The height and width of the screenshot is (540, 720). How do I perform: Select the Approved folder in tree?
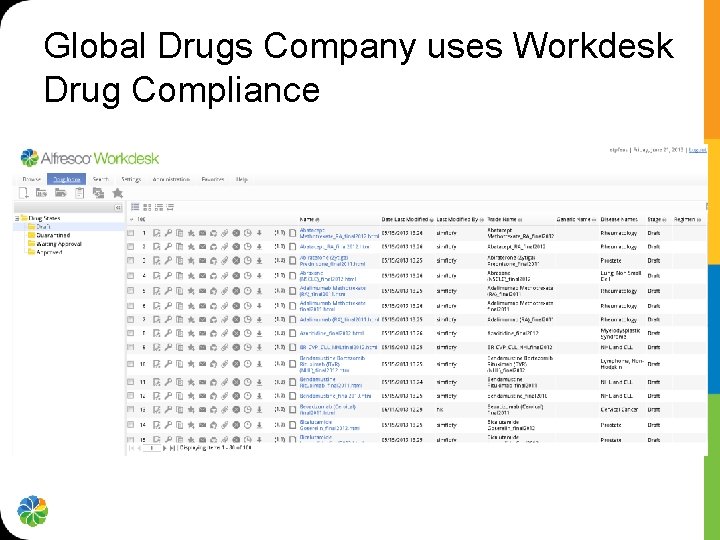coord(45,252)
